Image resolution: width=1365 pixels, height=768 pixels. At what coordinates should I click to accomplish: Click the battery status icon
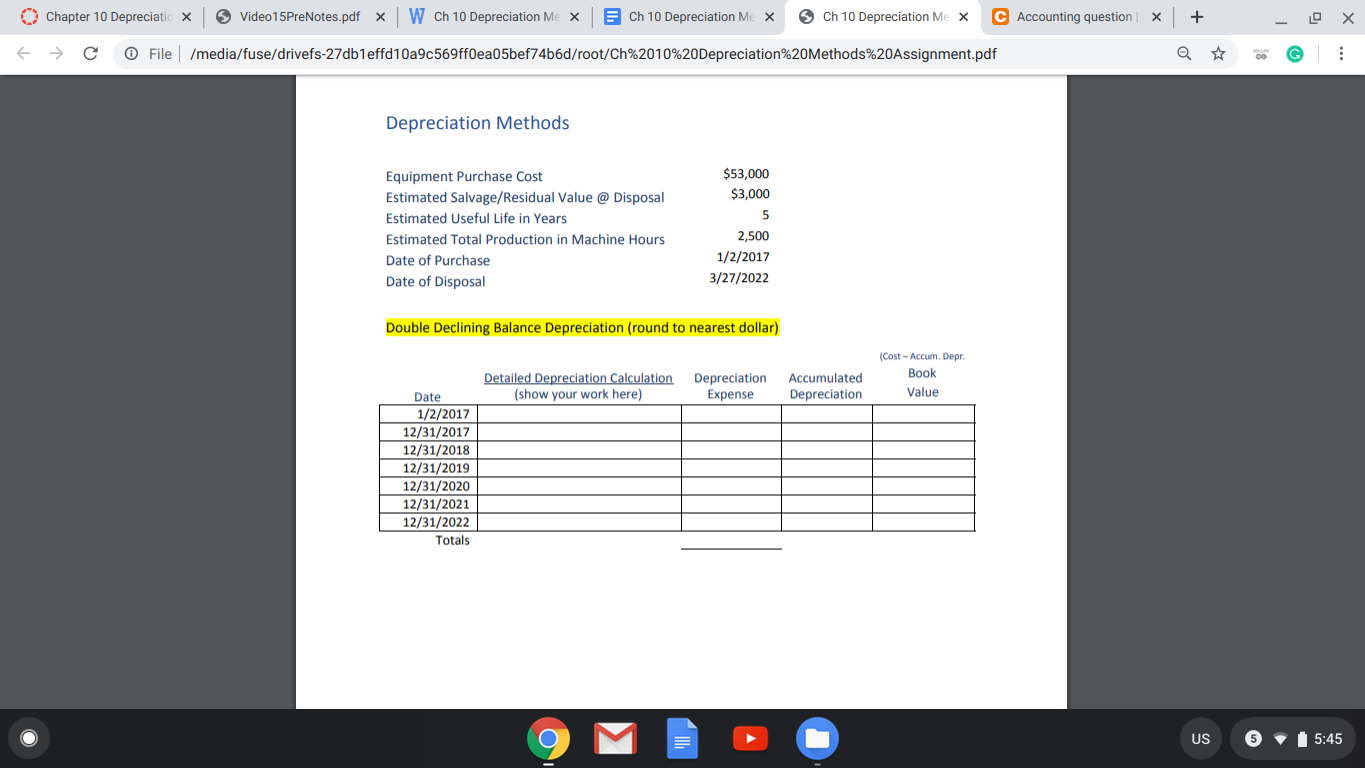[x=1301, y=739]
